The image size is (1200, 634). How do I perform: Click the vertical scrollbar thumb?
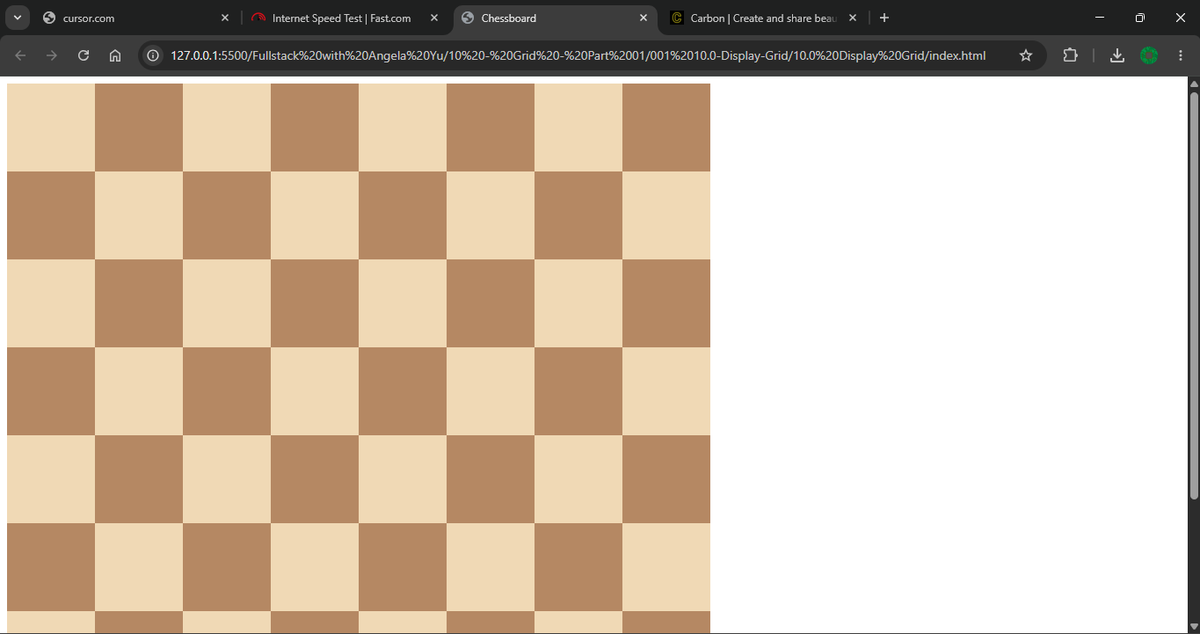click(1192, 294)
